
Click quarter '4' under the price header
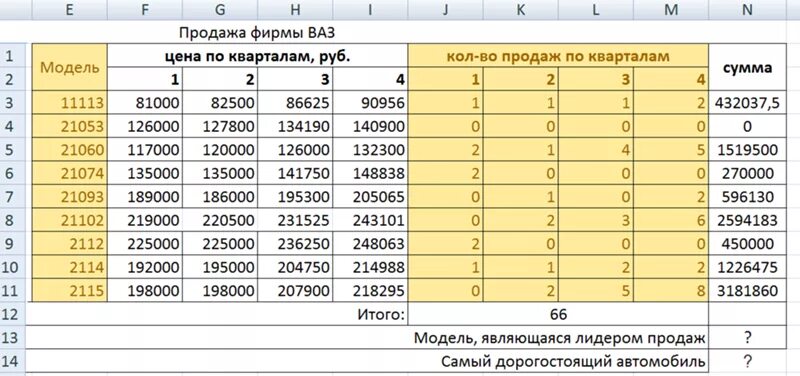[370, 80]
